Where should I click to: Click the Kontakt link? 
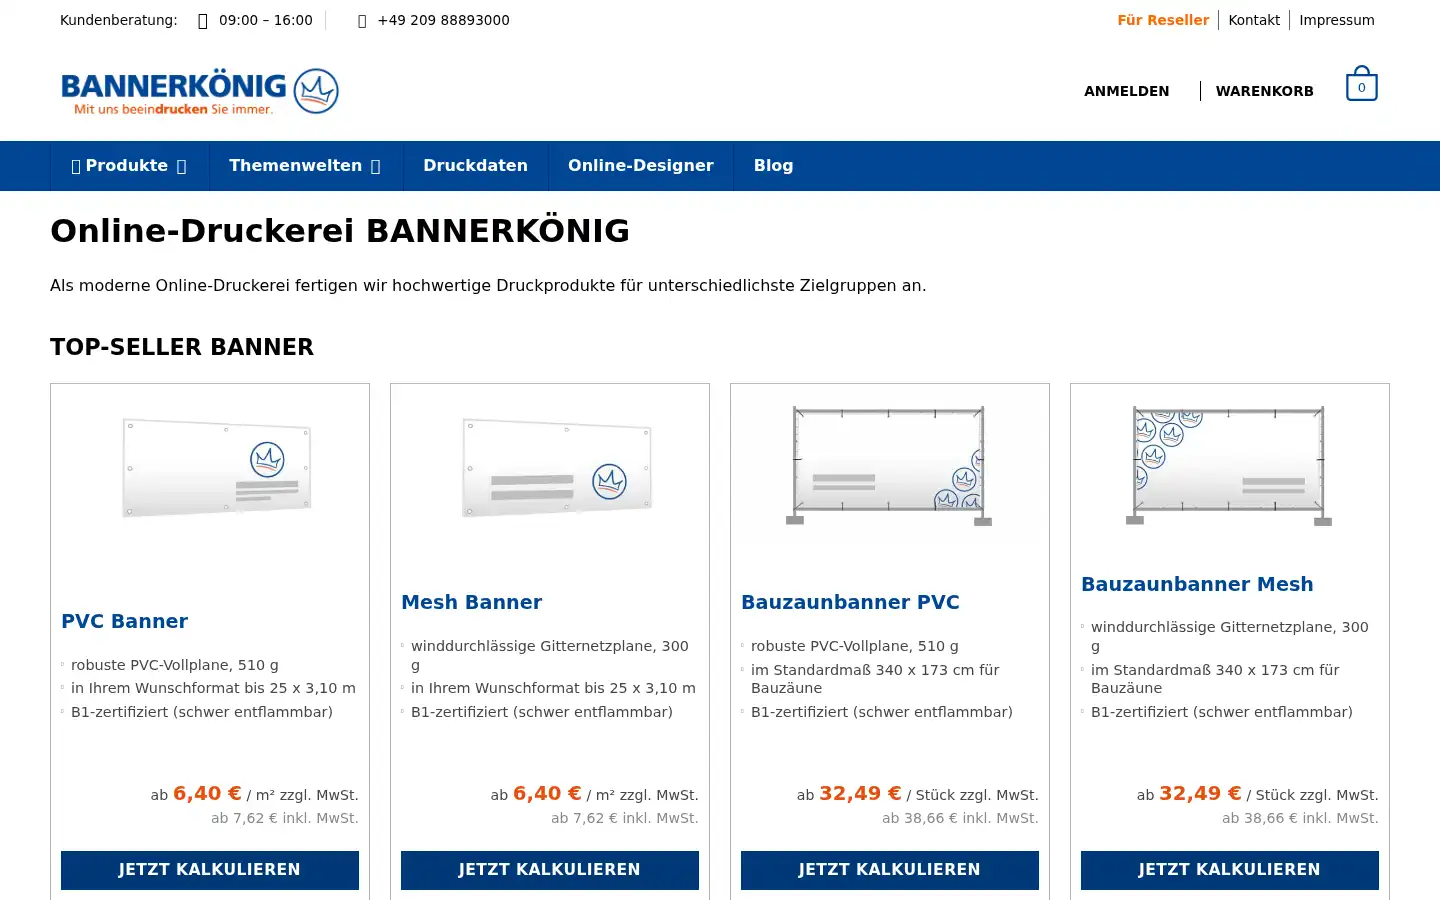pyautogui.click(x=1254, y=20)
